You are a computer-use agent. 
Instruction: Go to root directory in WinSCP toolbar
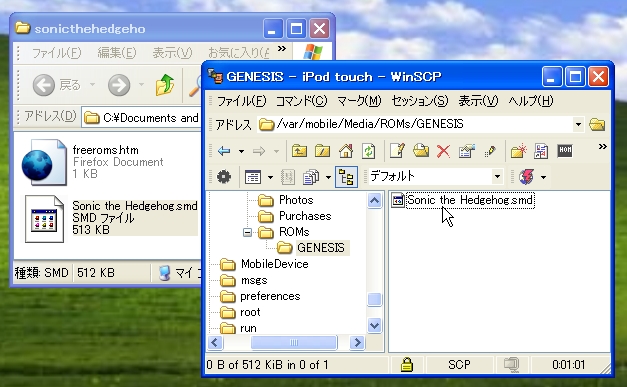(x=322, y=151)
